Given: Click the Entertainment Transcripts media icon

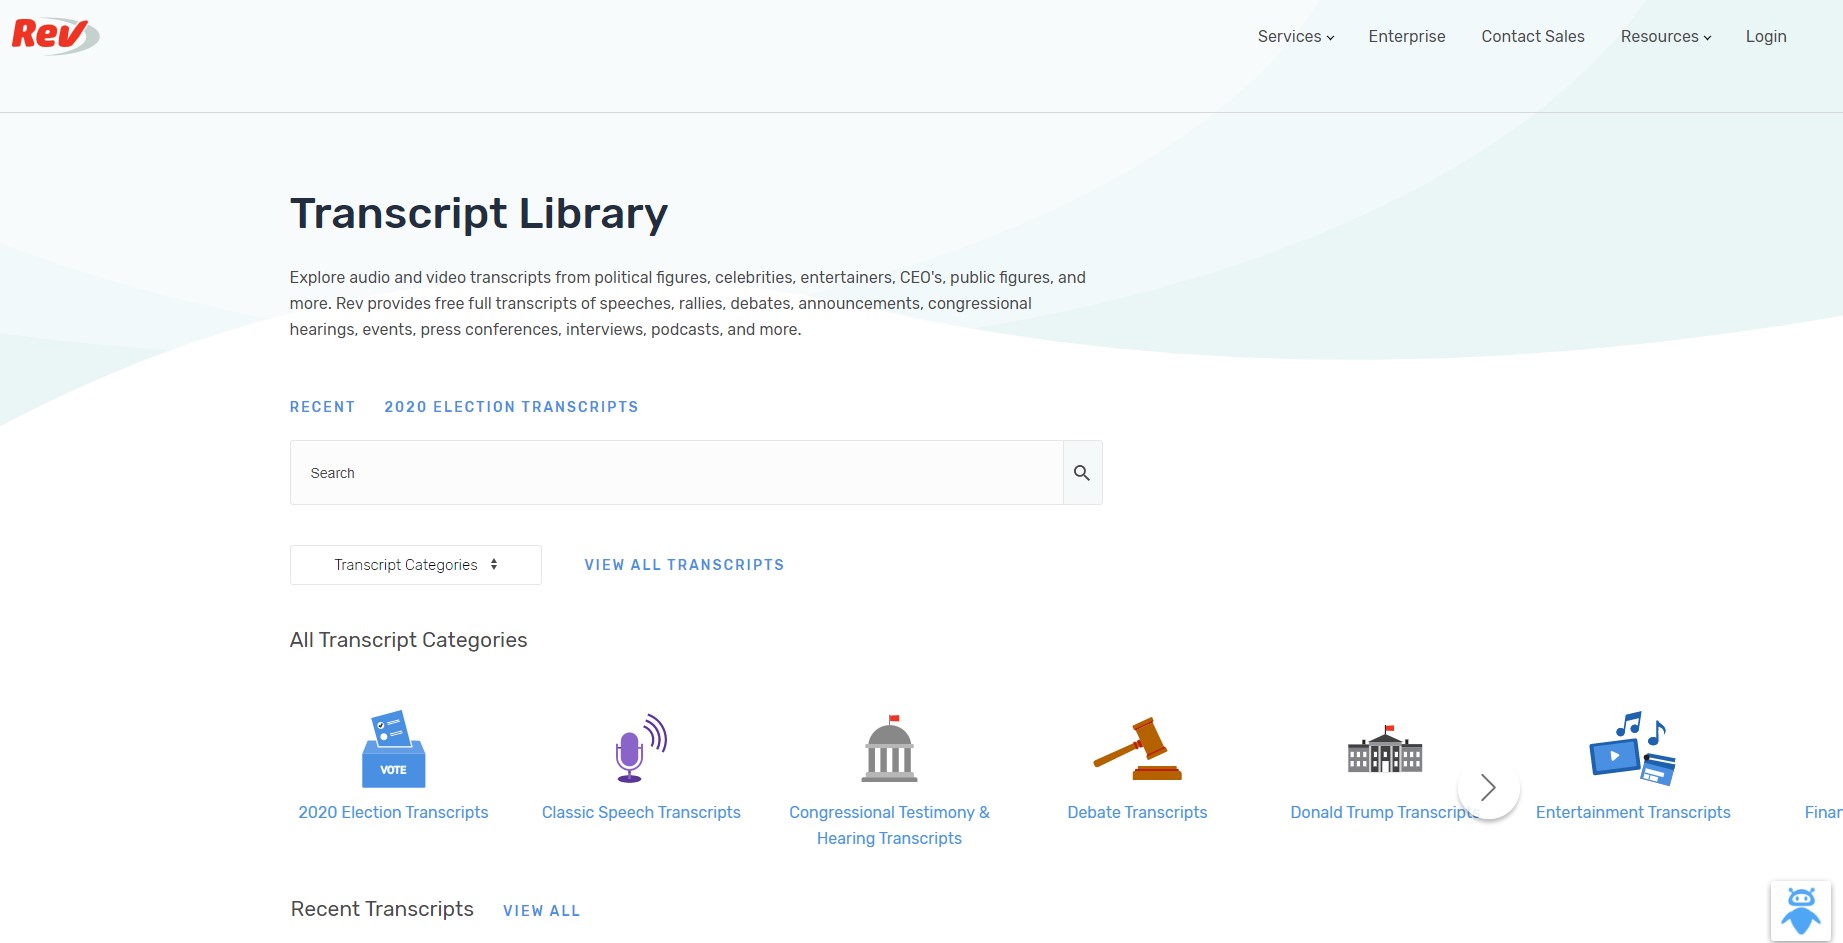Looking at the screenshot, I should point(1632,747).
